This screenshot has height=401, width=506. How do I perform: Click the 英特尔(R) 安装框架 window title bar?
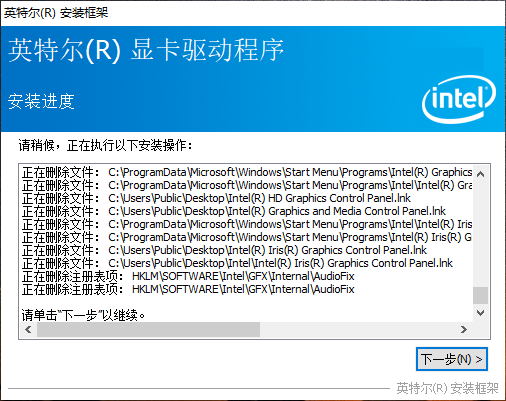tap(253, 13)
